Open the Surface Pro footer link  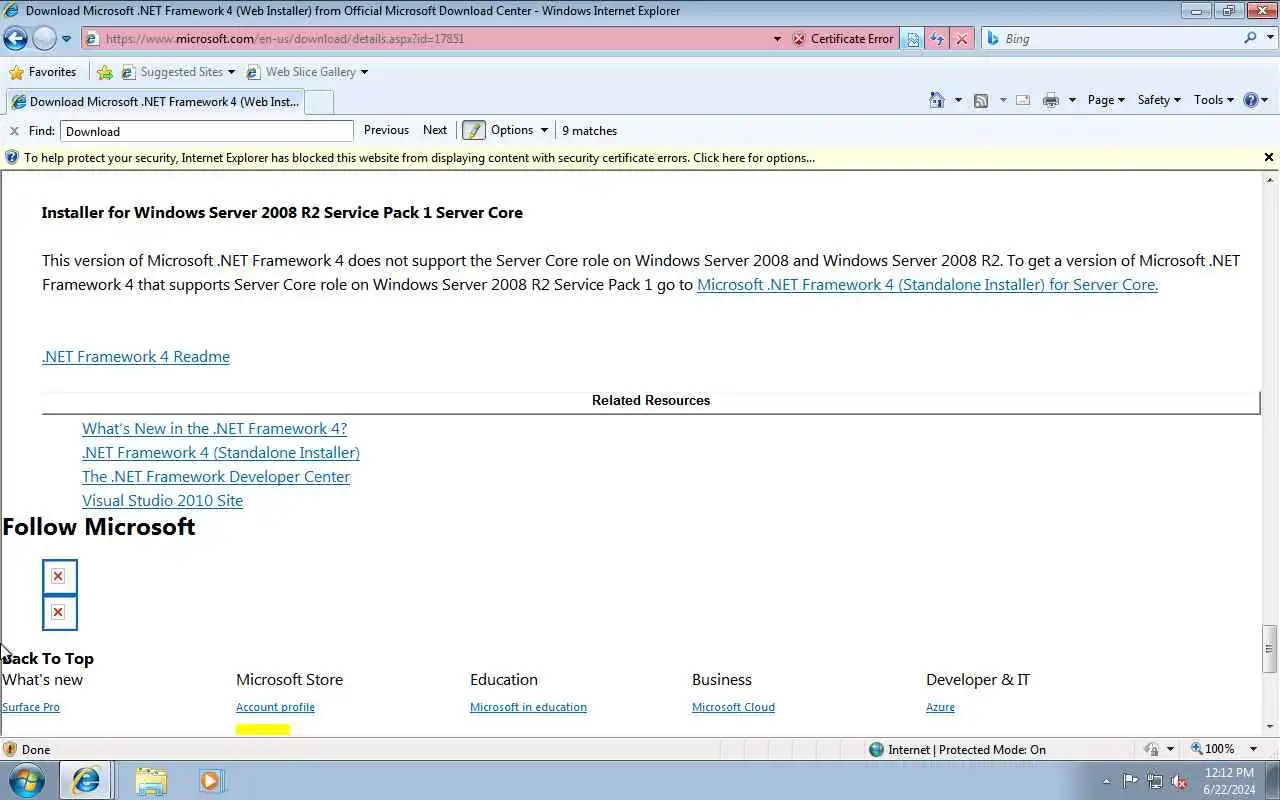(x=31, y=707)
